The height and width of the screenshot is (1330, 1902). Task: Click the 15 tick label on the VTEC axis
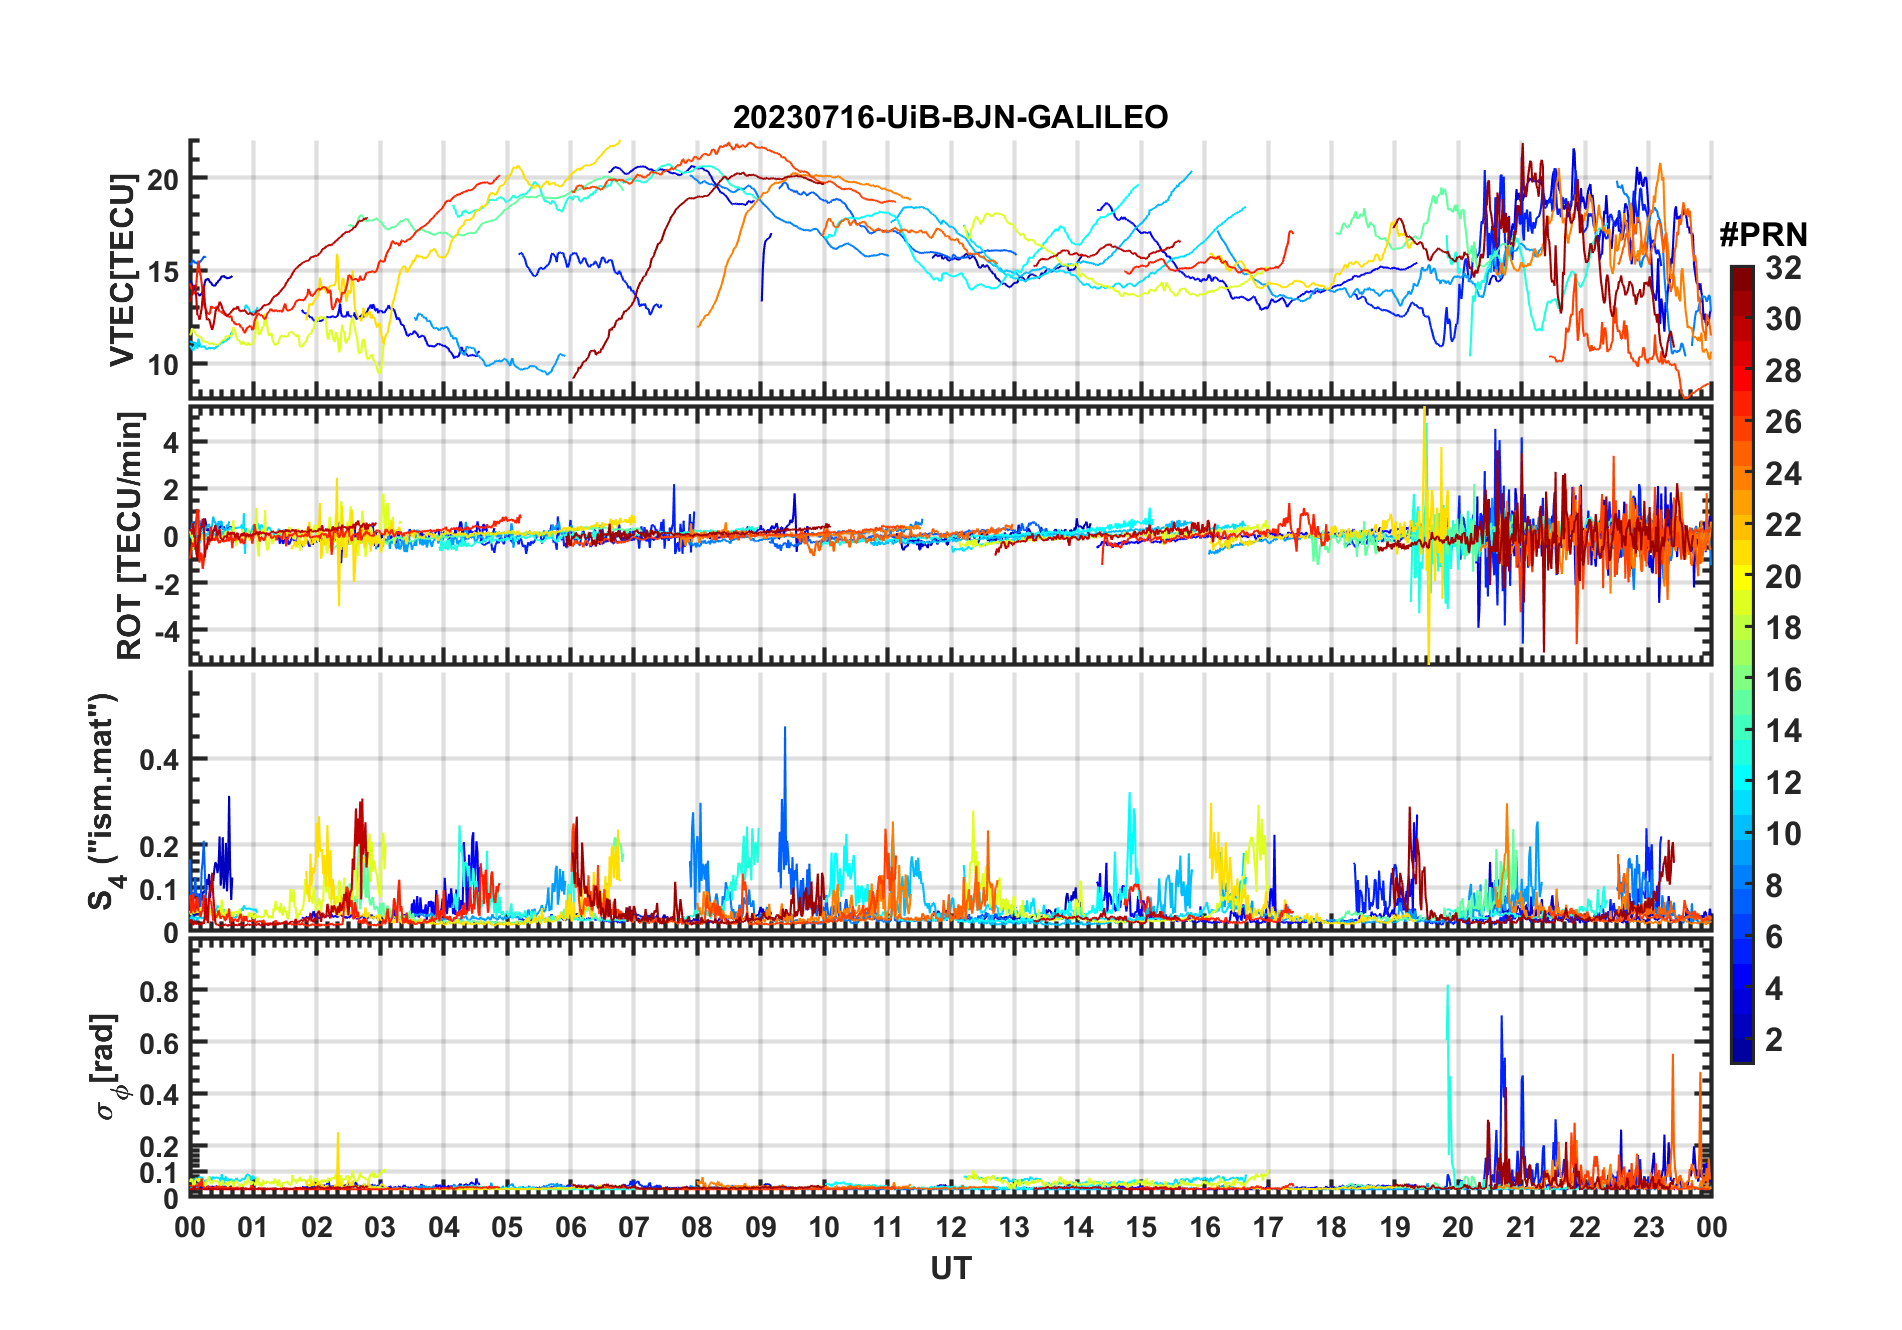[x=162, y=272]
